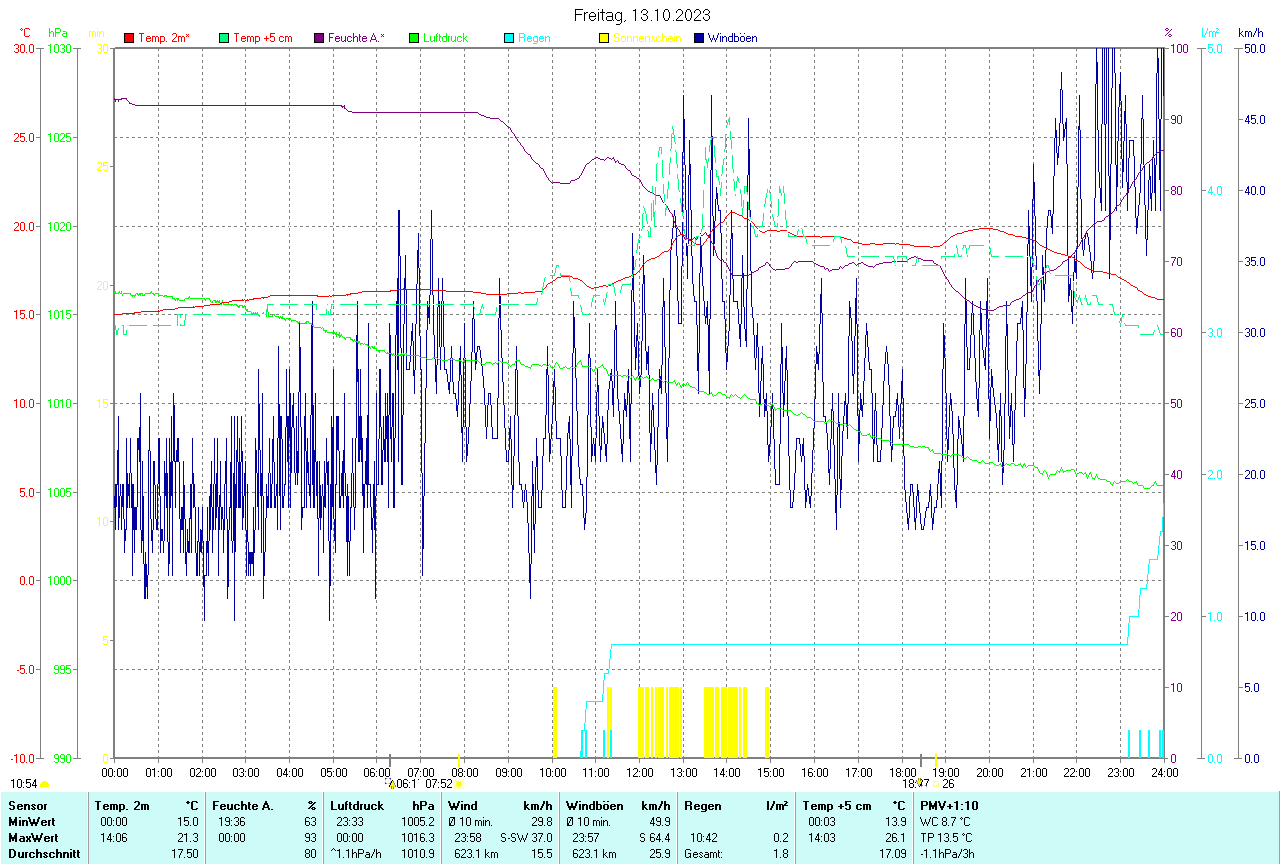Click the sunrise marker icon near 07:52
This screenshot has width=1280, height=864.
(x=458, y=784)
